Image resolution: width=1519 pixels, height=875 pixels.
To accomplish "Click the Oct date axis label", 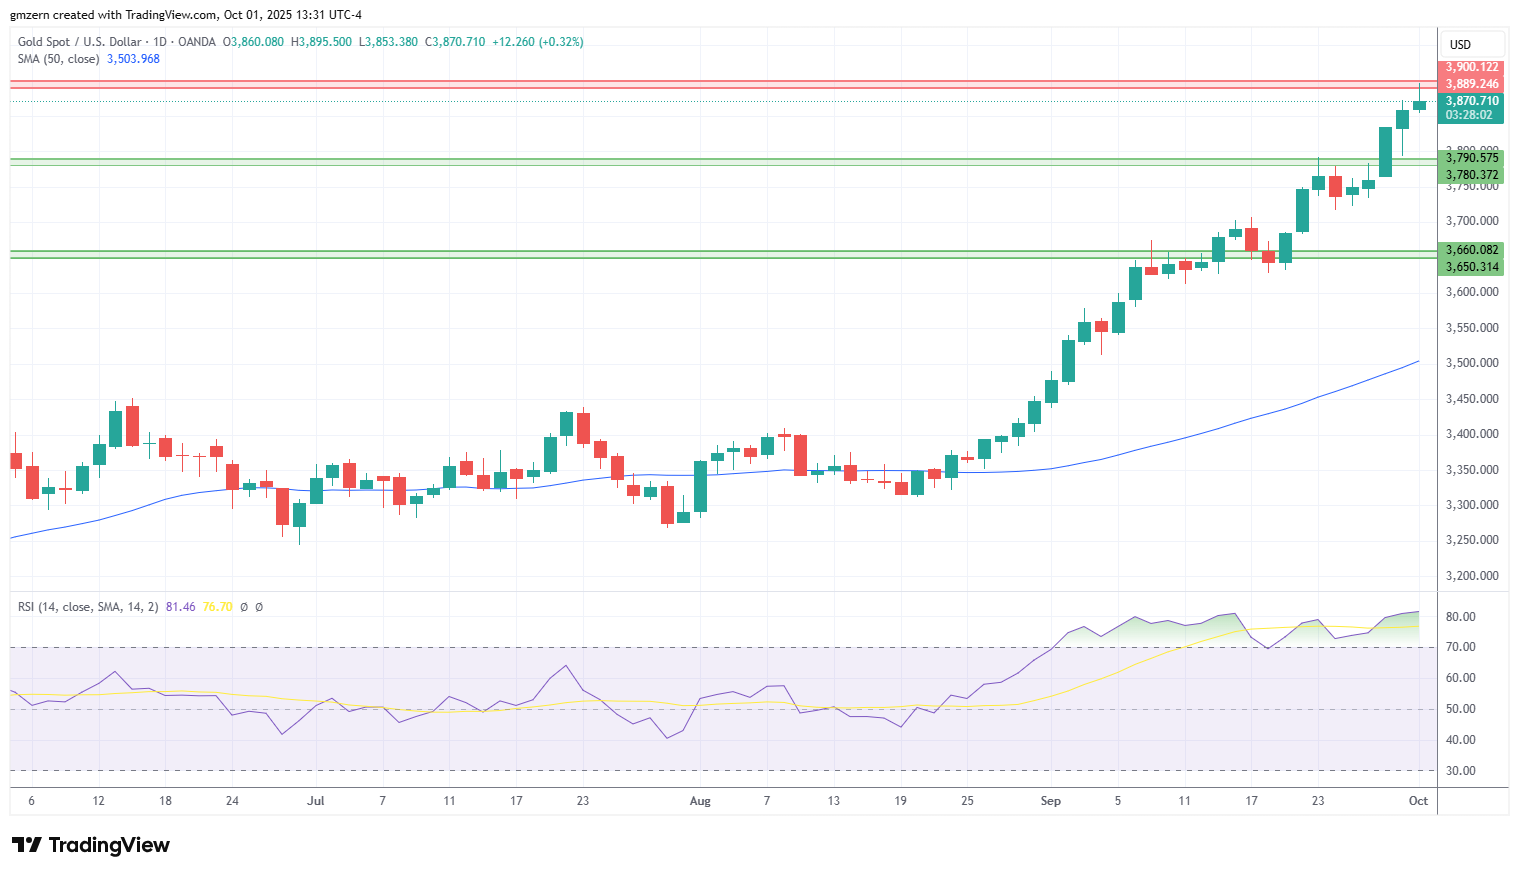I will (1418, 801).
